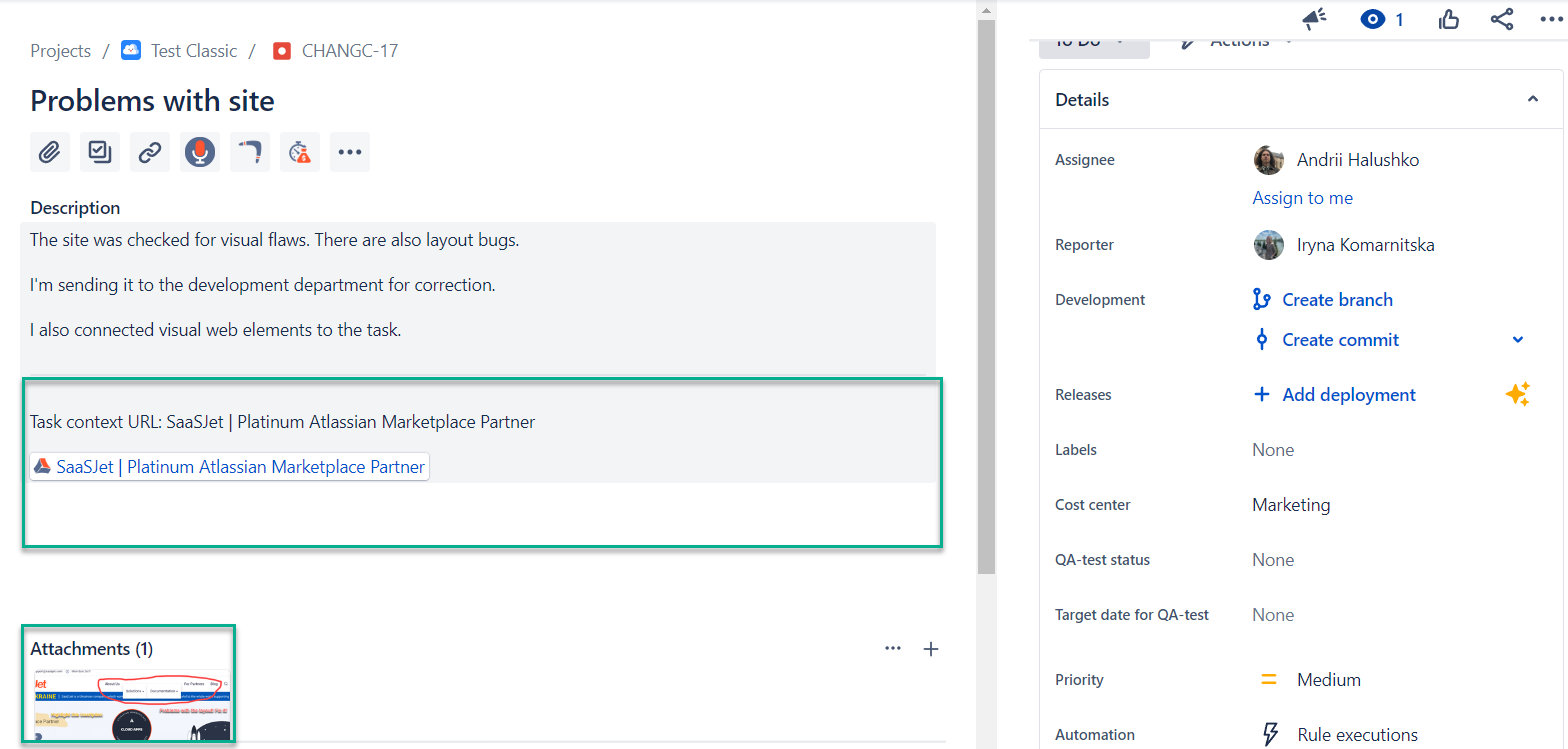Click Add deployment in Releases

[1349, 394]
